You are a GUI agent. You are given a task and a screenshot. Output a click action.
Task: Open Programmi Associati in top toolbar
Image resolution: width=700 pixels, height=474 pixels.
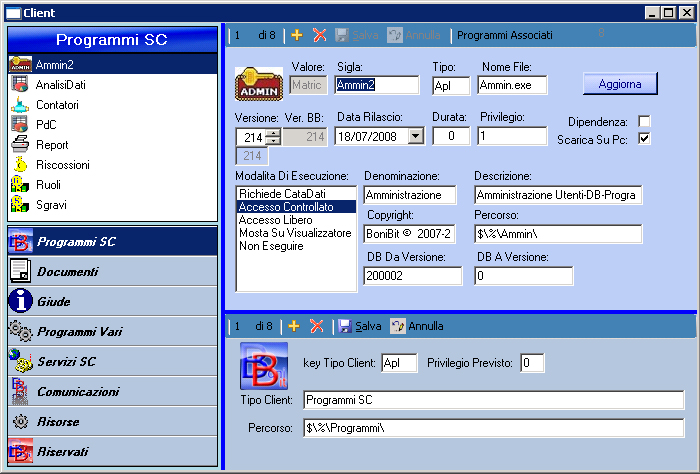(504, 35)
